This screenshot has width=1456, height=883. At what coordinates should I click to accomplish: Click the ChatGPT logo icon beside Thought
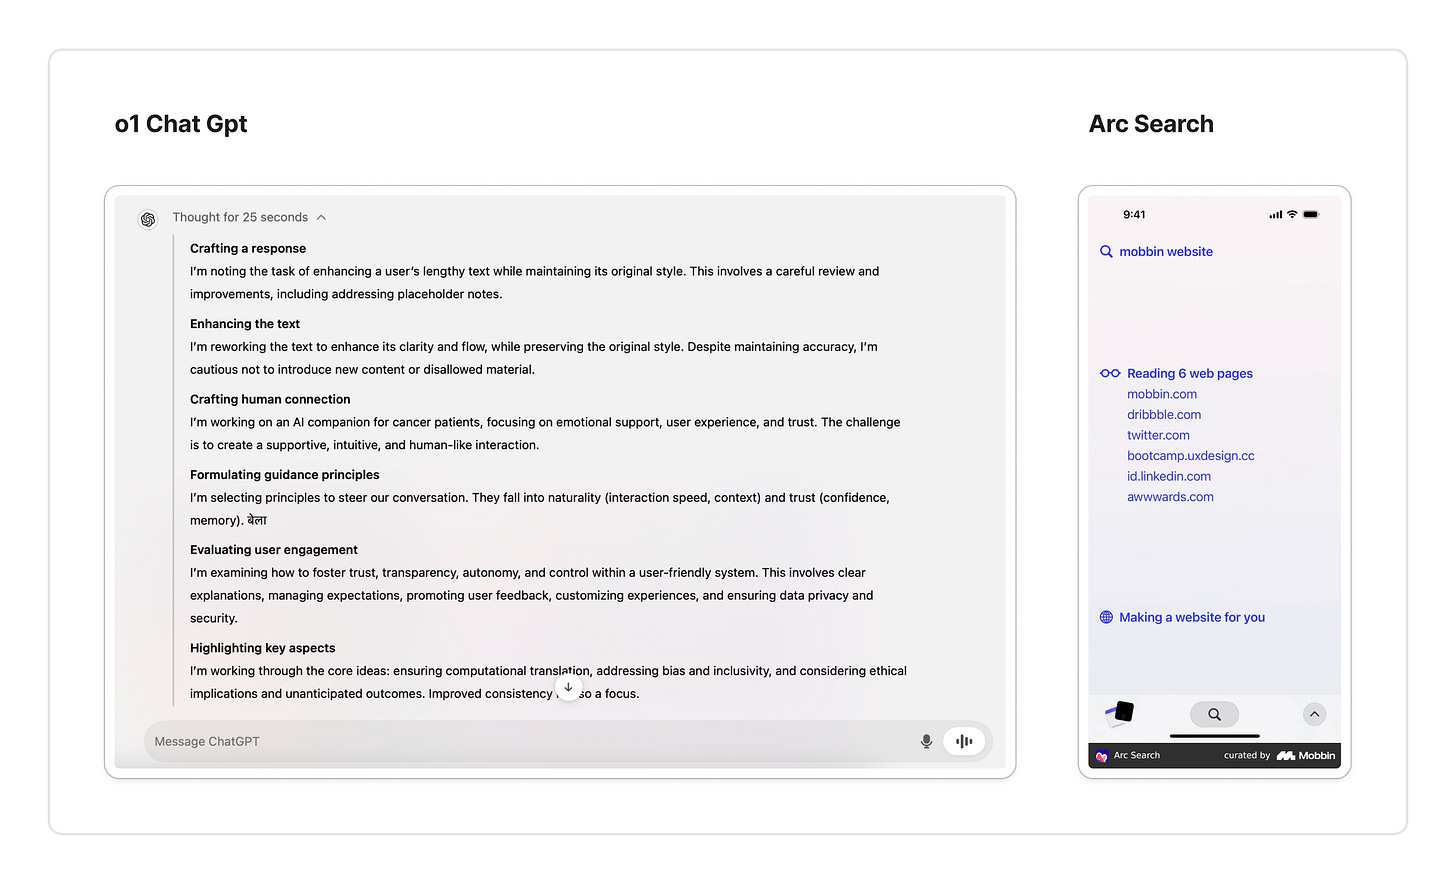point(148,219)
